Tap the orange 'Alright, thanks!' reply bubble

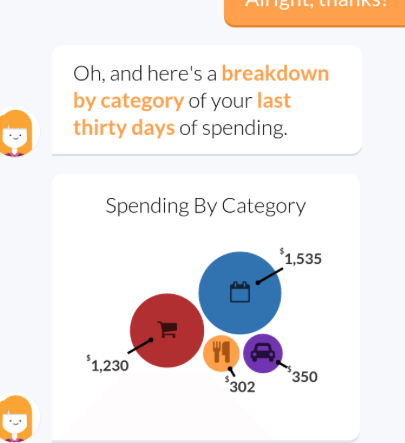click(x=315, y=12)
